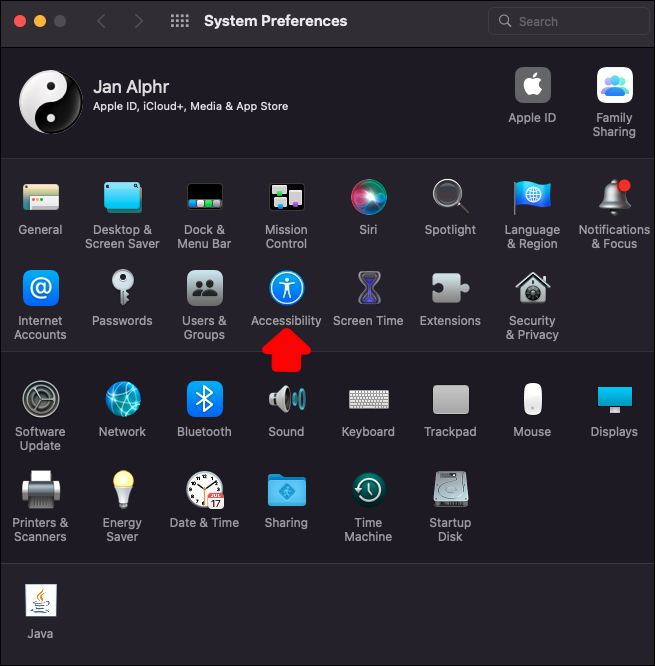Open Screen Time settings

(369, 288)
